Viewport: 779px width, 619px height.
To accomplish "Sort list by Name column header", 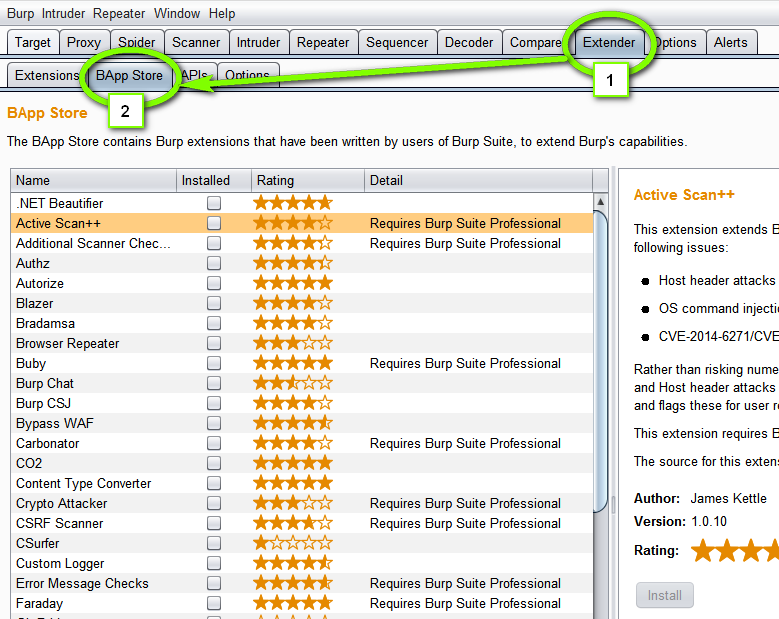I will coord(93,180).
